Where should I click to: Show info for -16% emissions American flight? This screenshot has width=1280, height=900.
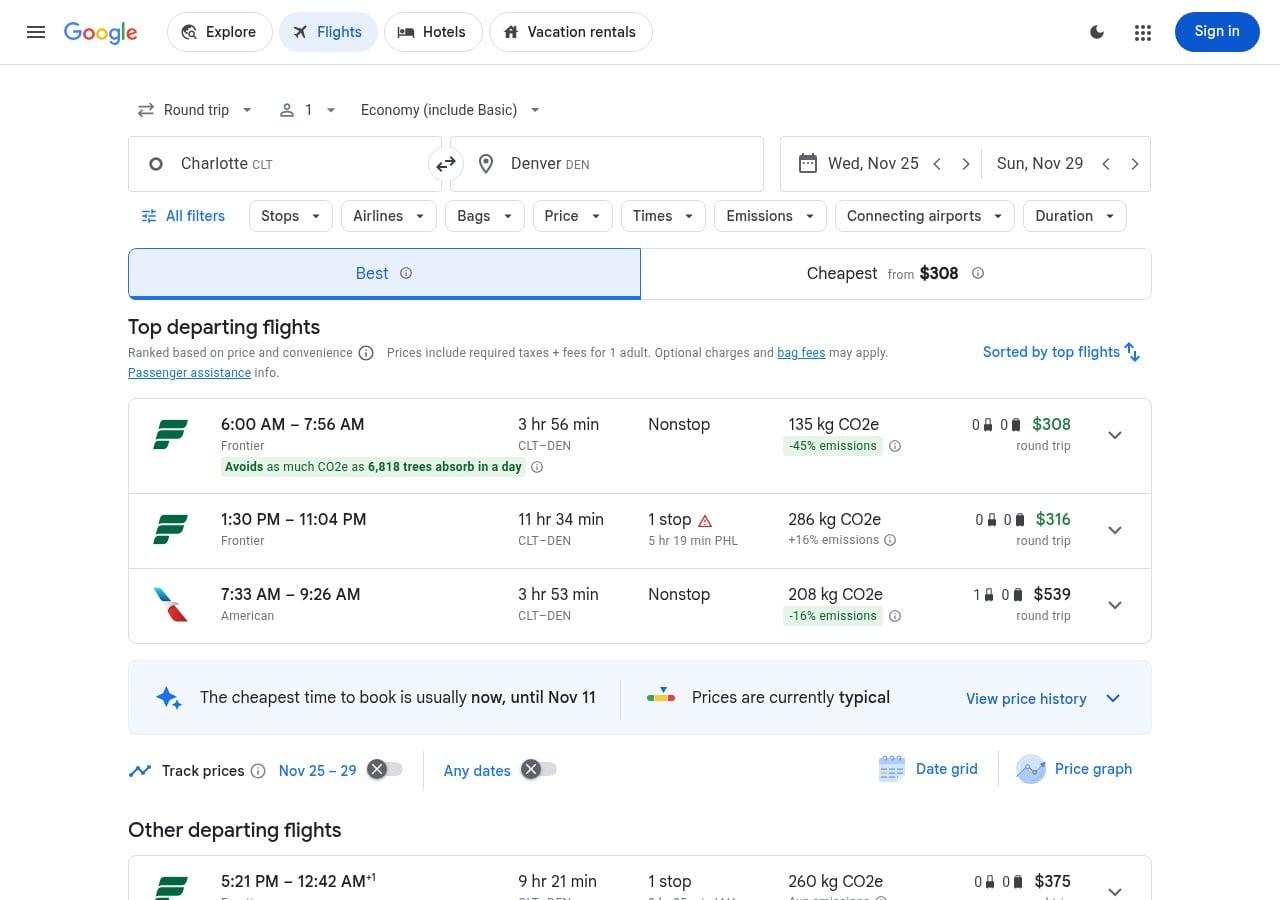click(x=895, y=616)
